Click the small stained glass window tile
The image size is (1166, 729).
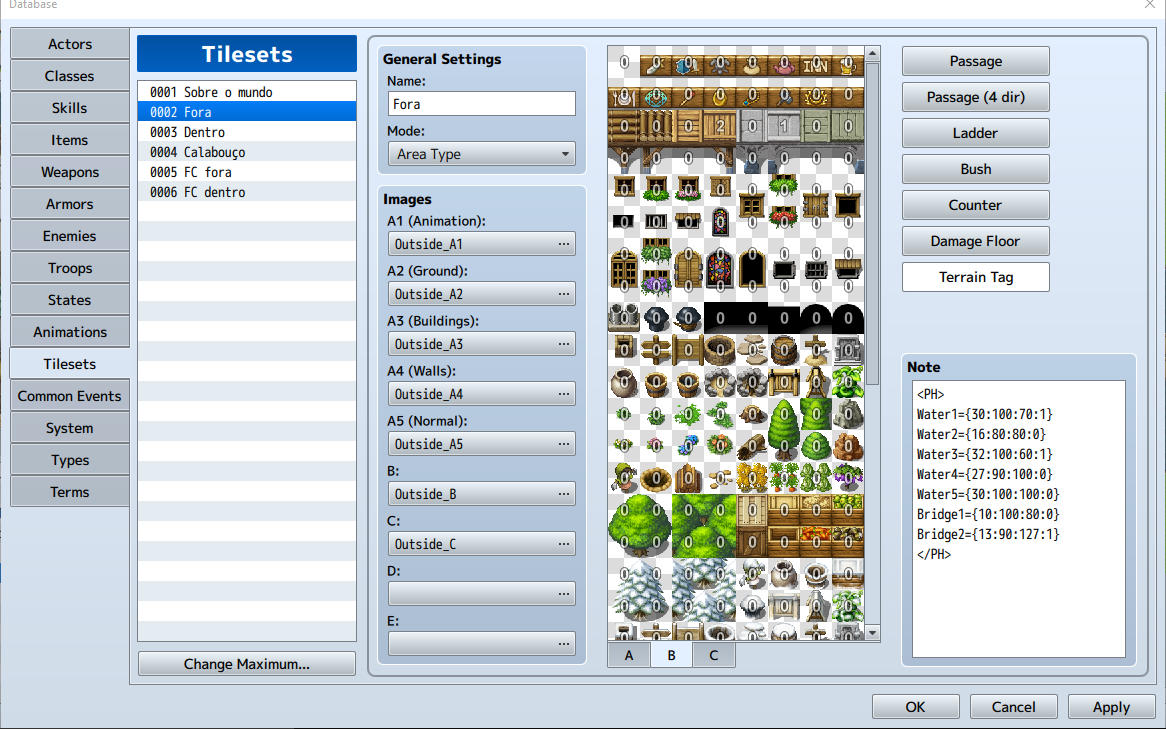(720, 222)
